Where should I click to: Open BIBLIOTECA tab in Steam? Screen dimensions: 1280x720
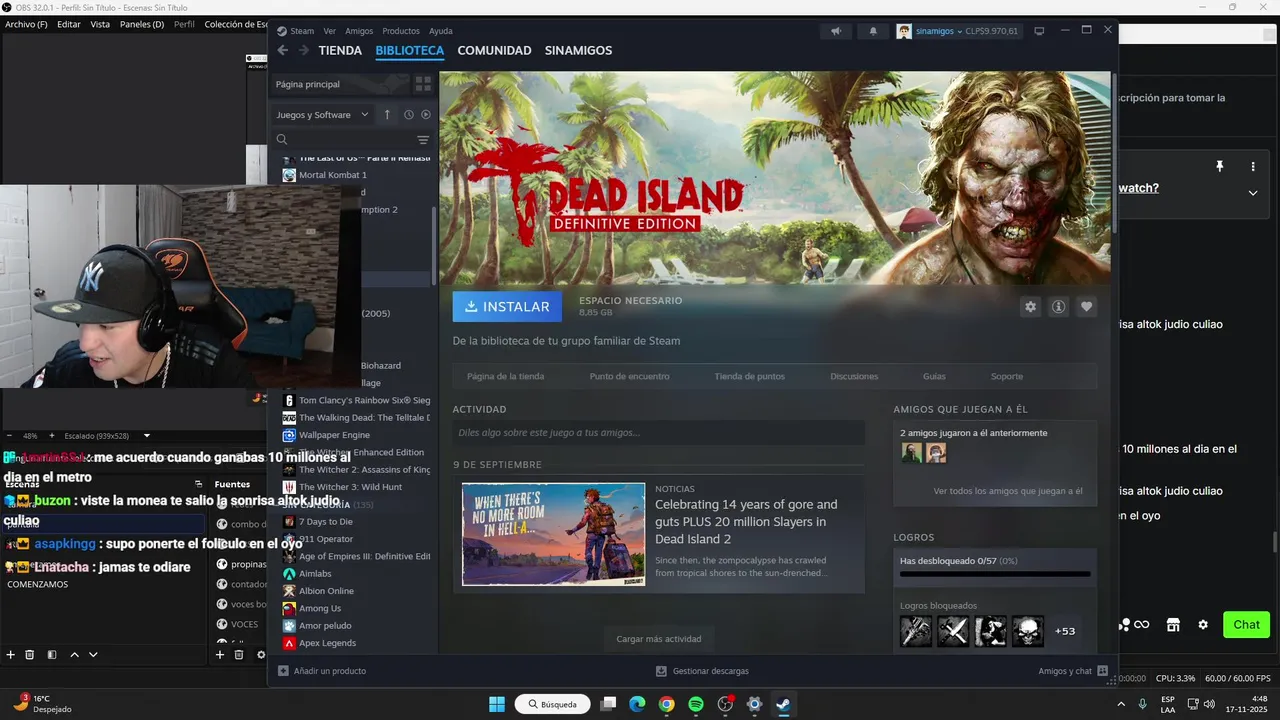point(410,50)
